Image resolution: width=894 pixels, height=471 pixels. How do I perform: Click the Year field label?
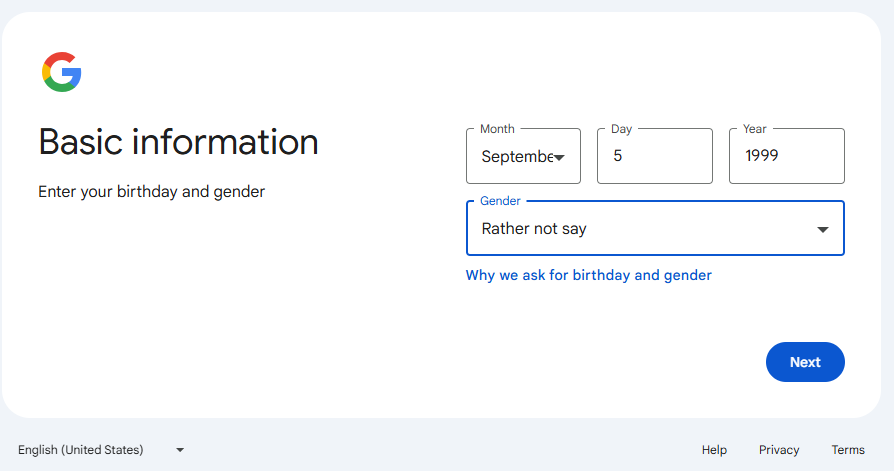pyautogui.click(x=754, y=129)
